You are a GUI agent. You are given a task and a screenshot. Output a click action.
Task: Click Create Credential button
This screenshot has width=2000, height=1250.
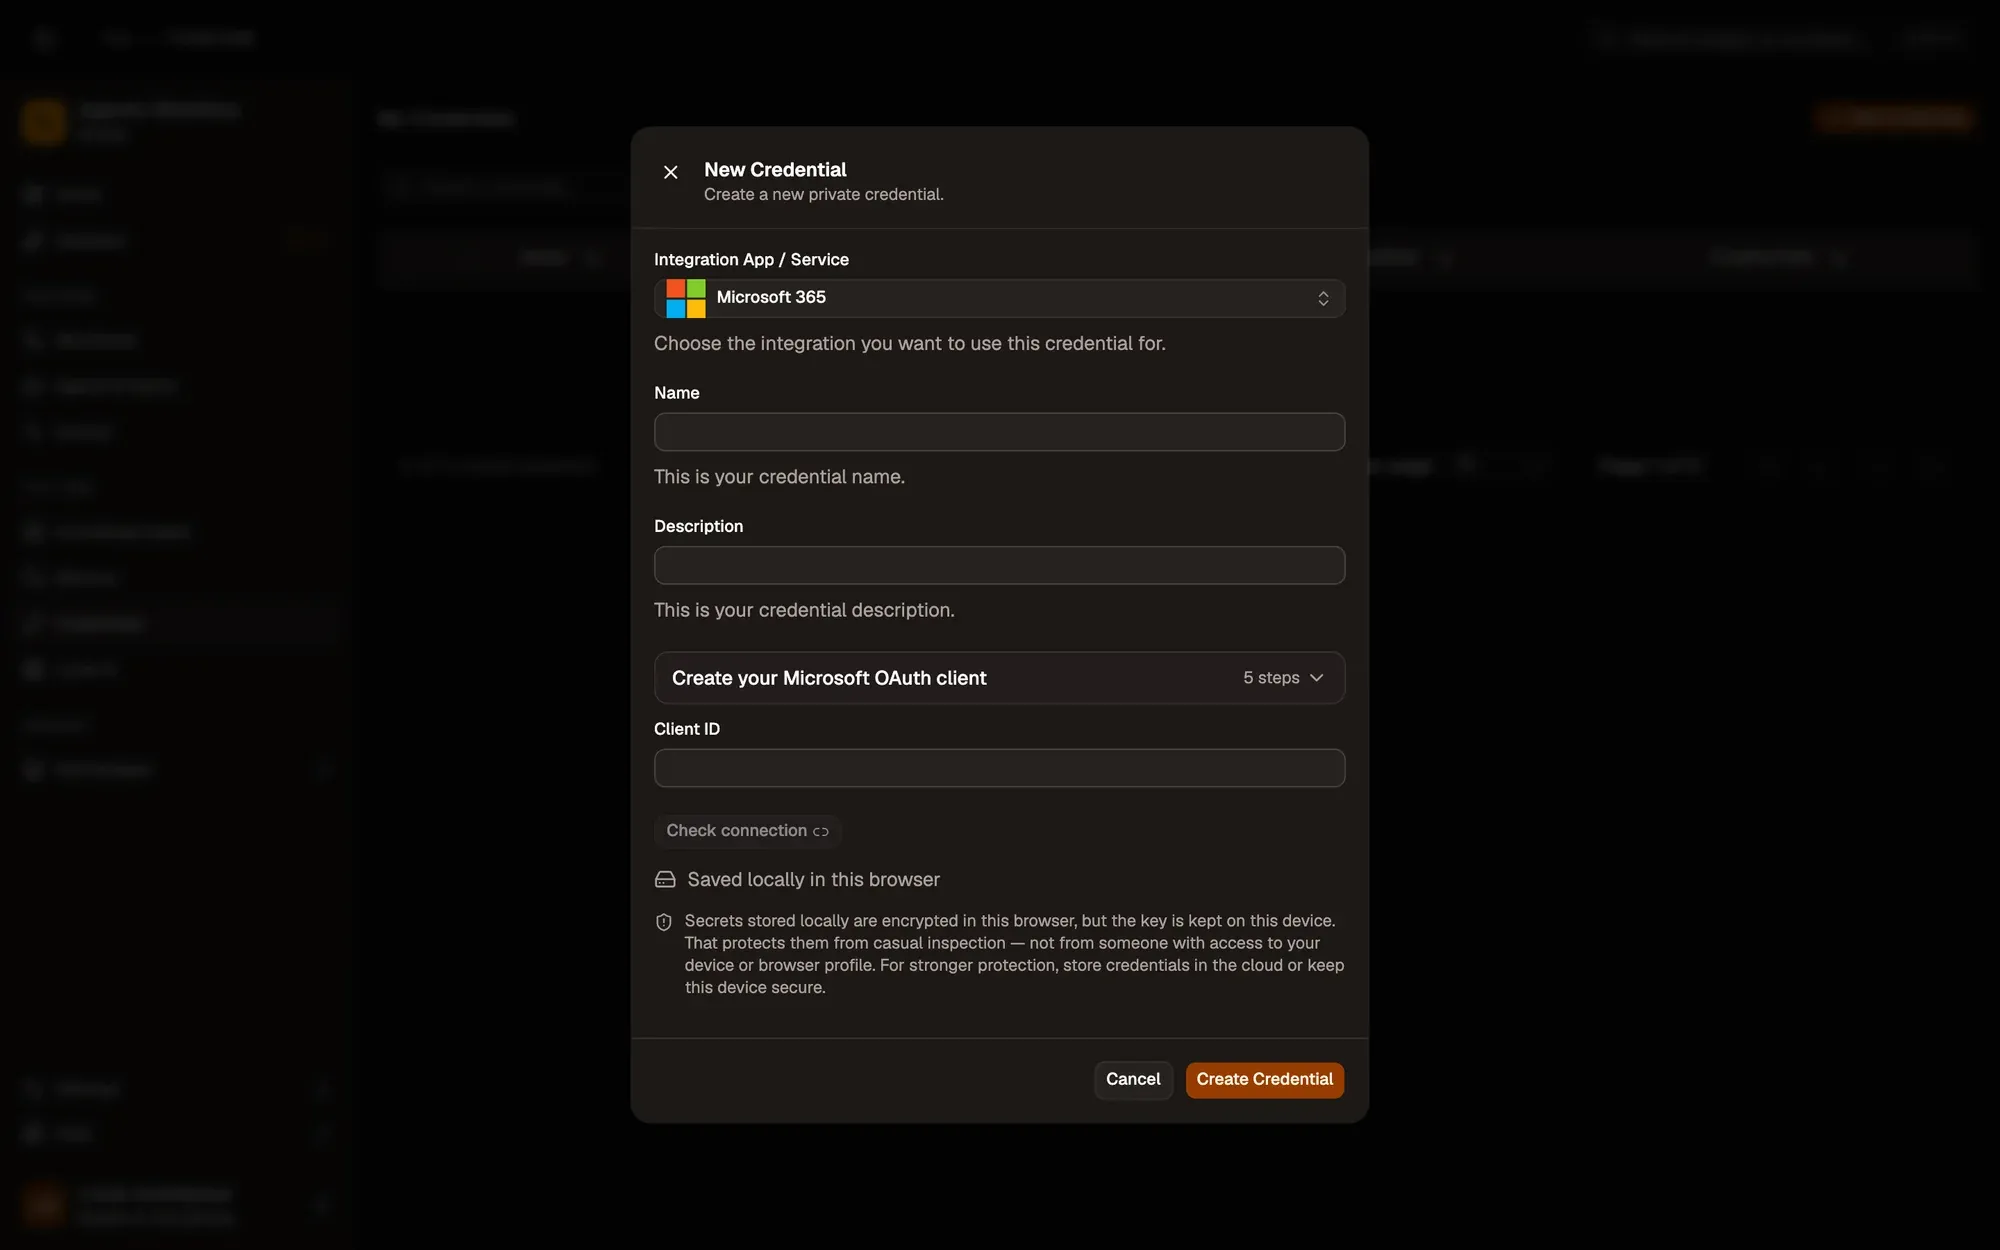1265,1080
